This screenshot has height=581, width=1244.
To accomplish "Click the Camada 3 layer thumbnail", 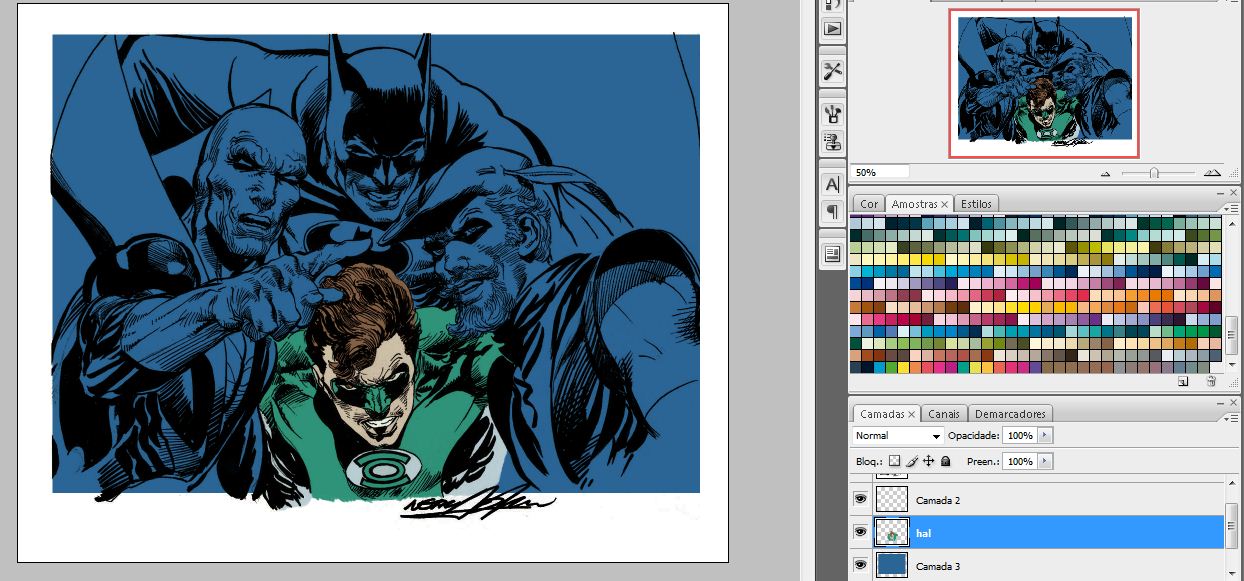I will 891,565.
